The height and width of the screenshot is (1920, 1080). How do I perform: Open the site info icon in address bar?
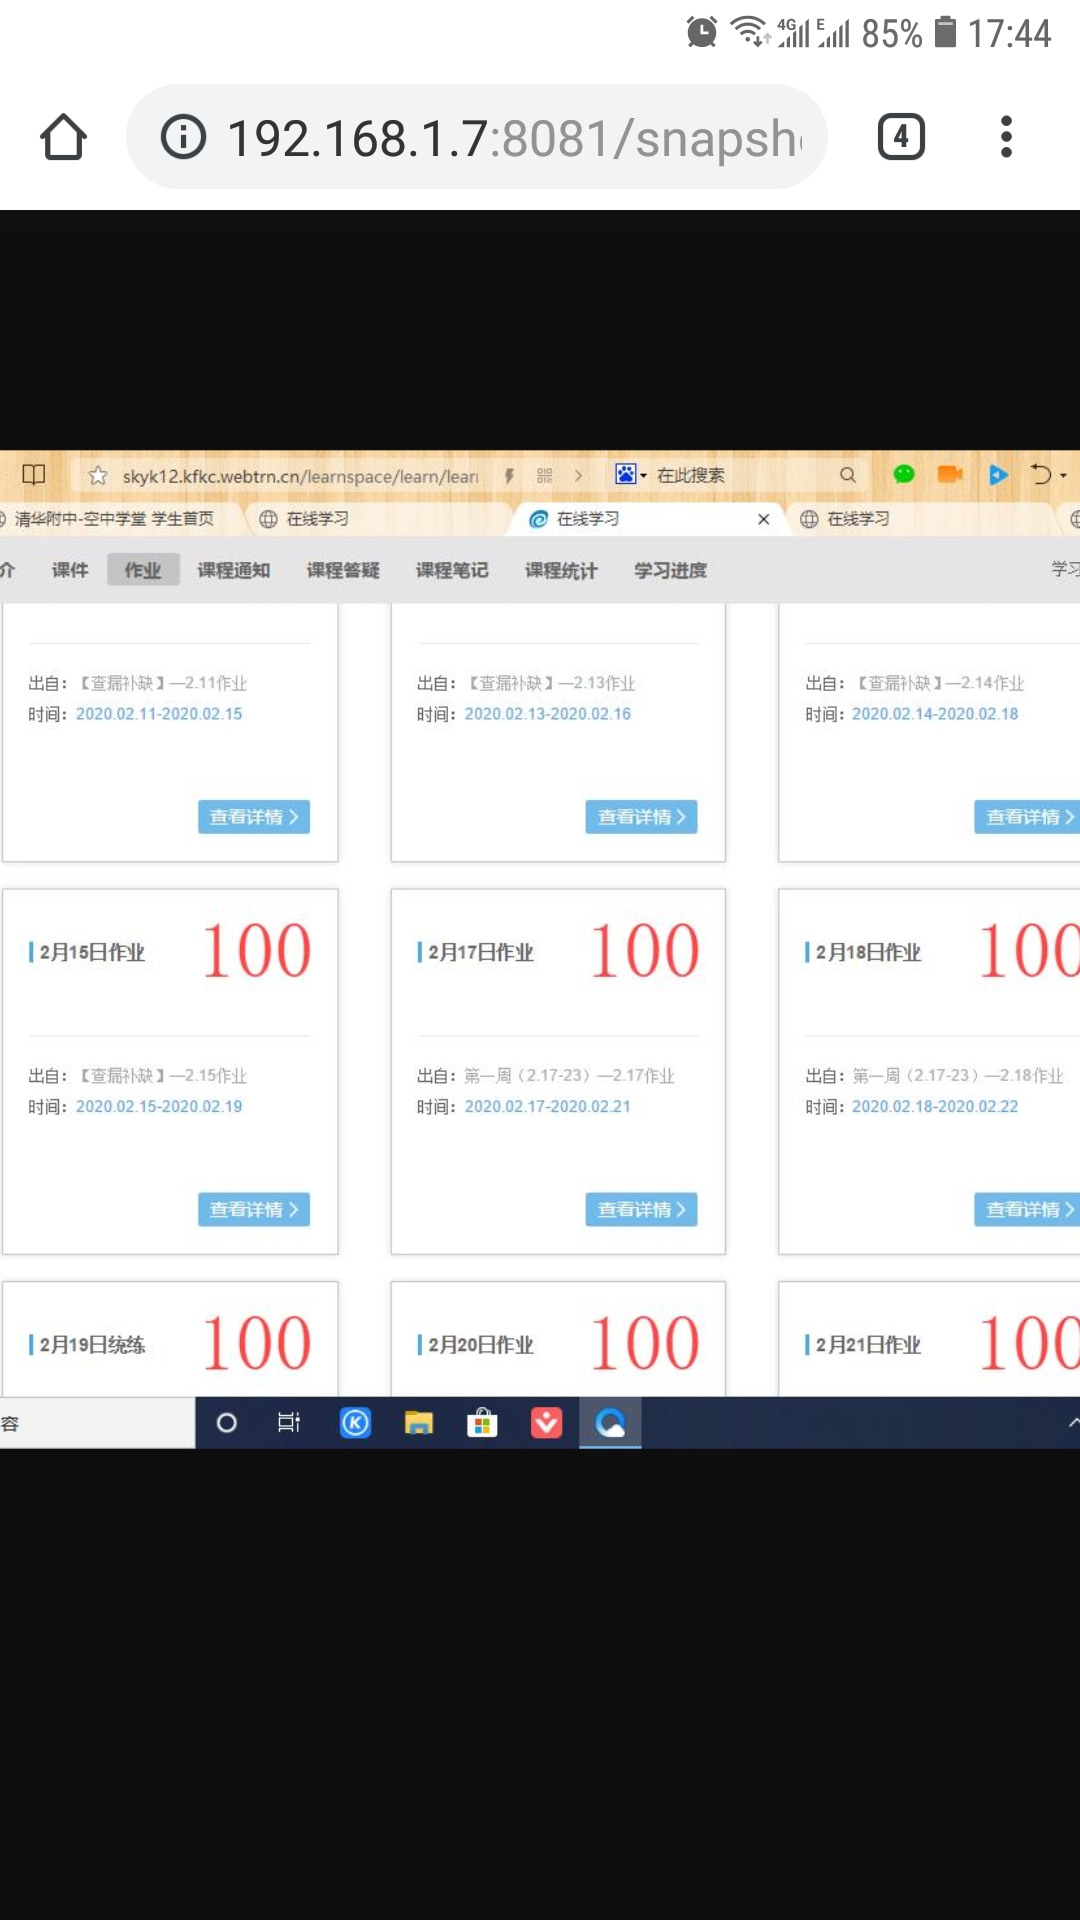coord(183,137)
